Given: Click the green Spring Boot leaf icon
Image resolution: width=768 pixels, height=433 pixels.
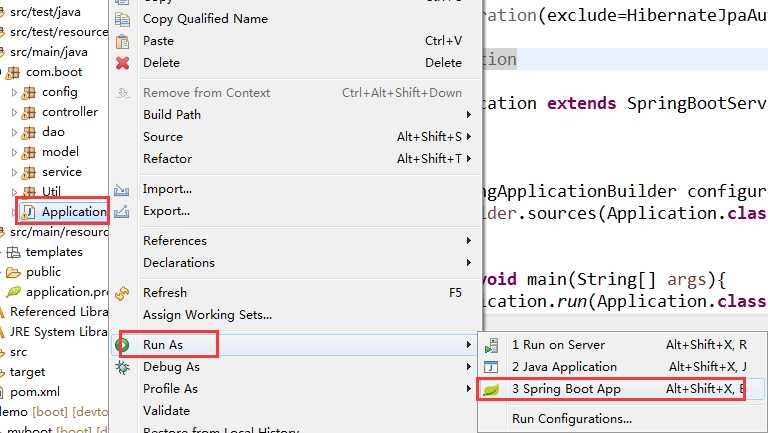Looking at the screenshot, I should click(491, 389).
